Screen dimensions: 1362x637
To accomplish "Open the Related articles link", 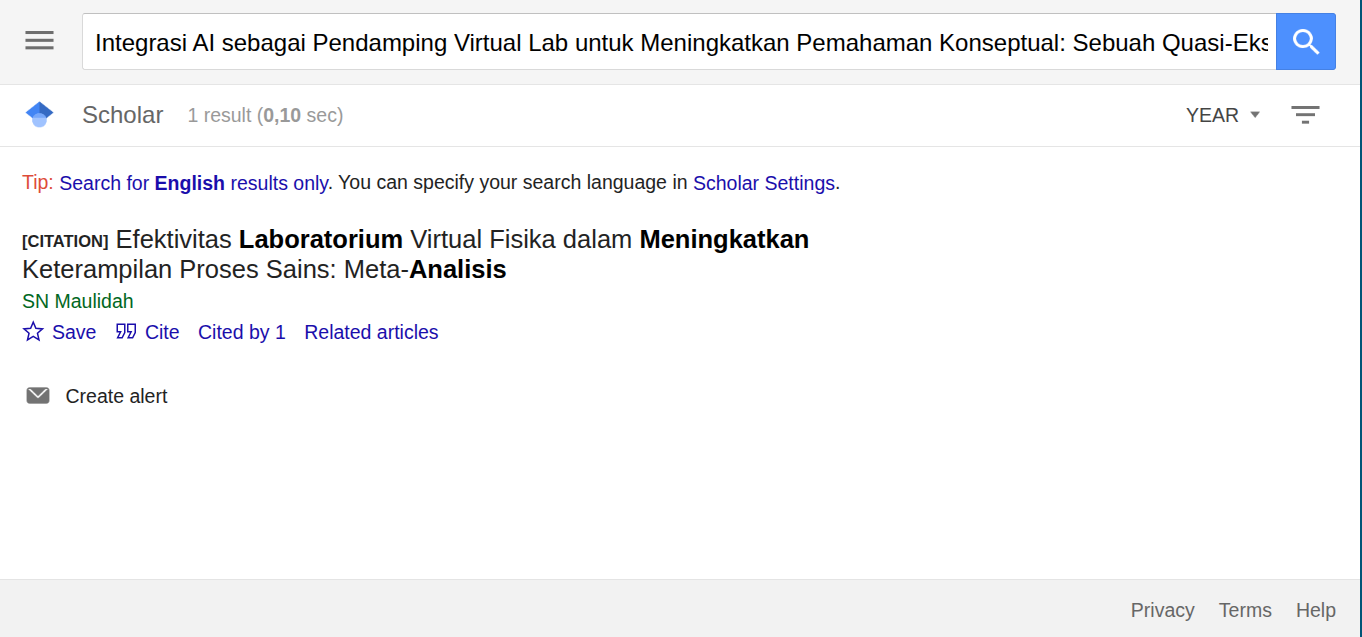I will 371,332.
